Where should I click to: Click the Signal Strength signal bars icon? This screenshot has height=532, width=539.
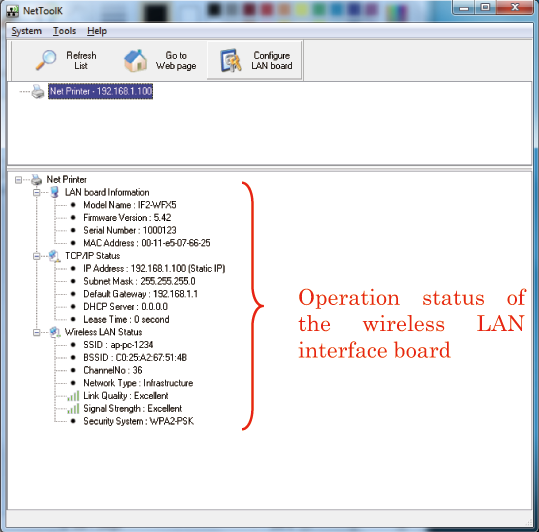73,409
